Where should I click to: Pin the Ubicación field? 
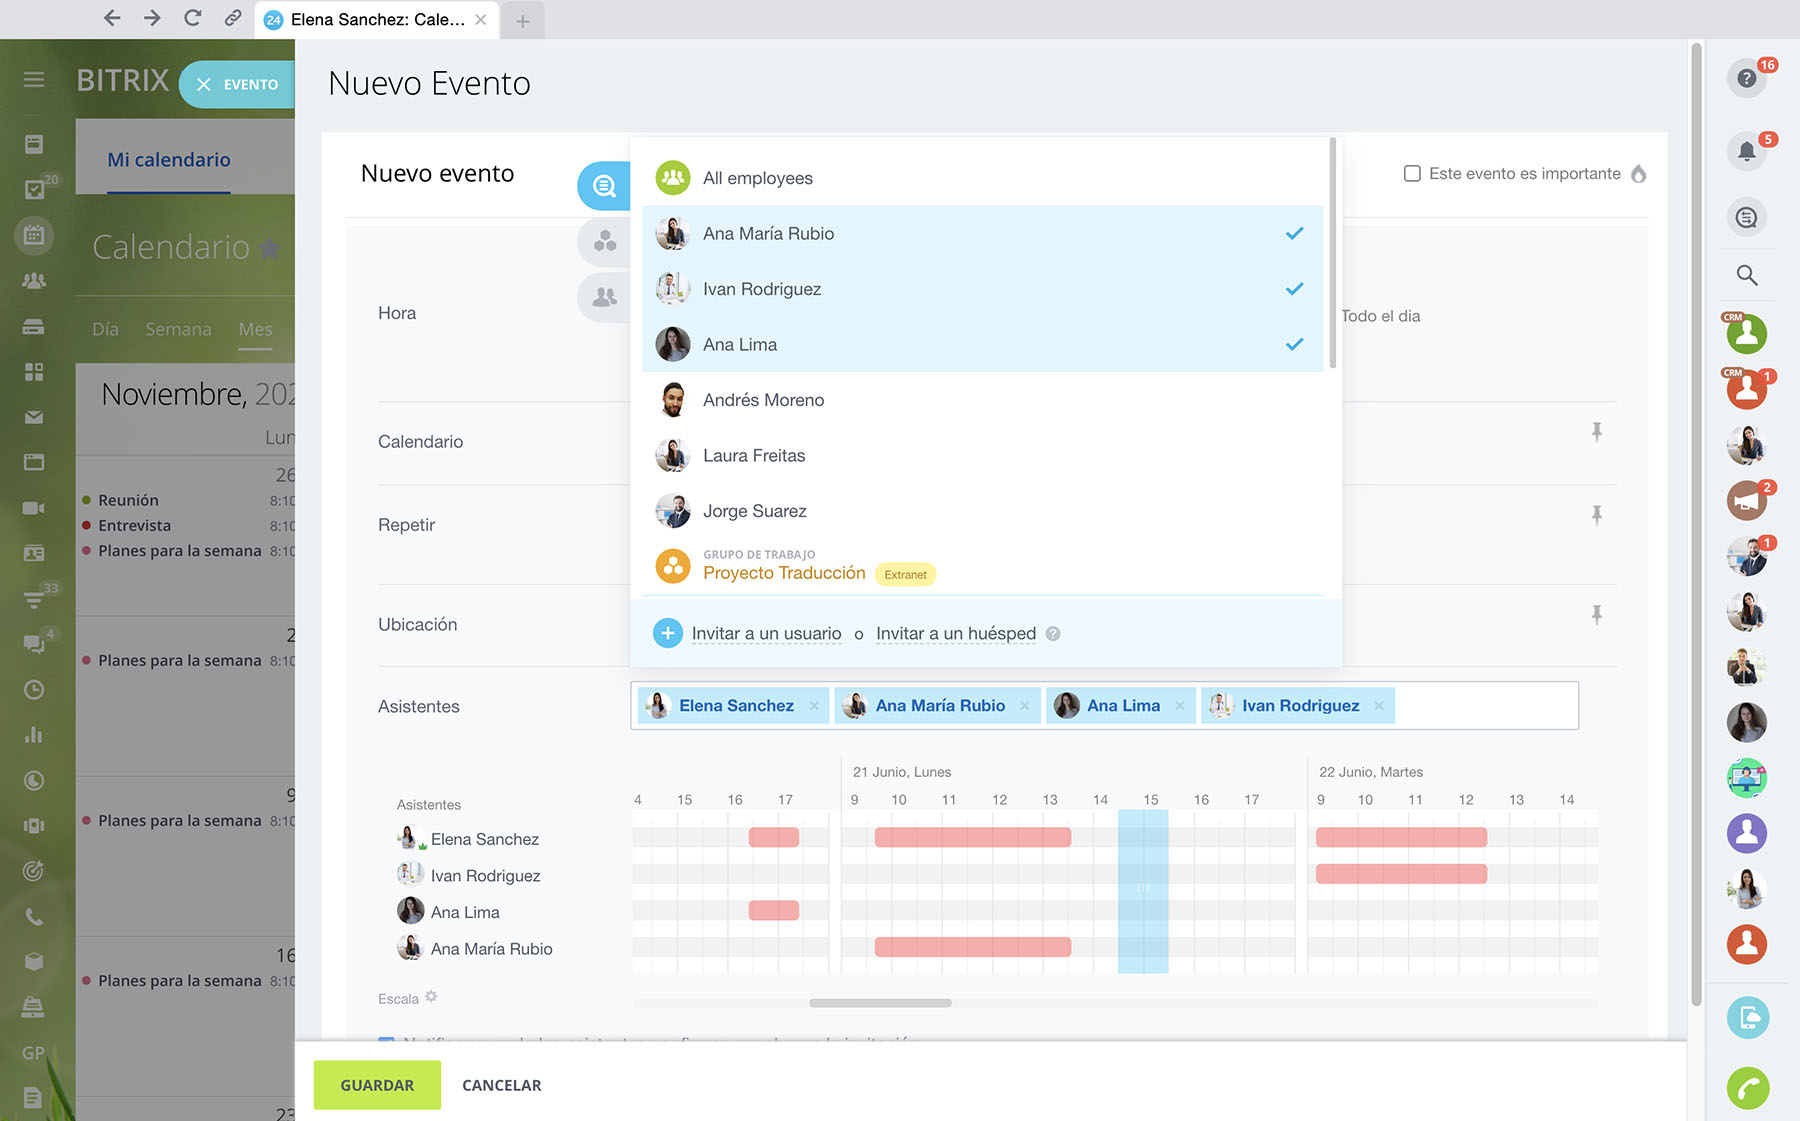(1596, 614)
